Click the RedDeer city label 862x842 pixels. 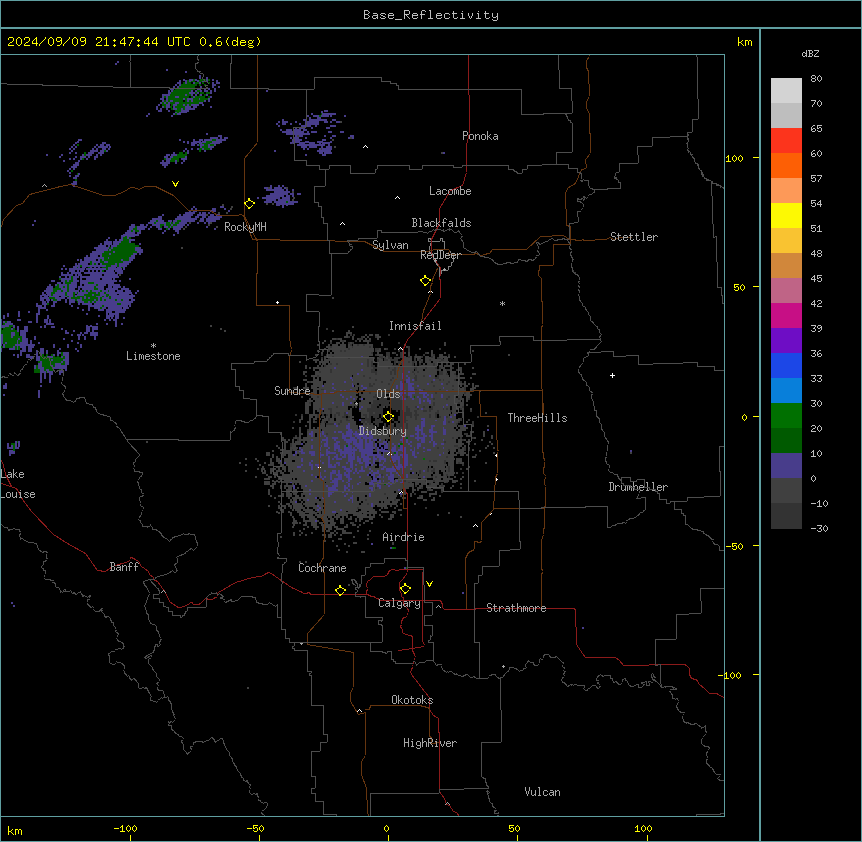[x=440, y=255]
